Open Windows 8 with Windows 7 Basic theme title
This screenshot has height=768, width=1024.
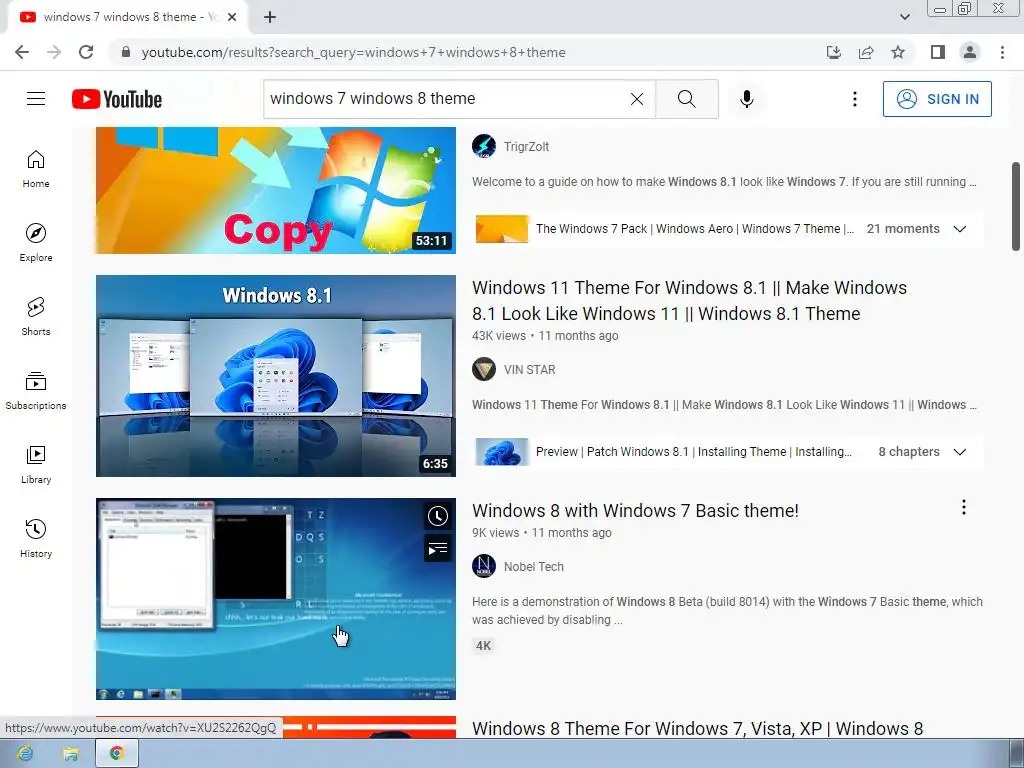(635, 510)
